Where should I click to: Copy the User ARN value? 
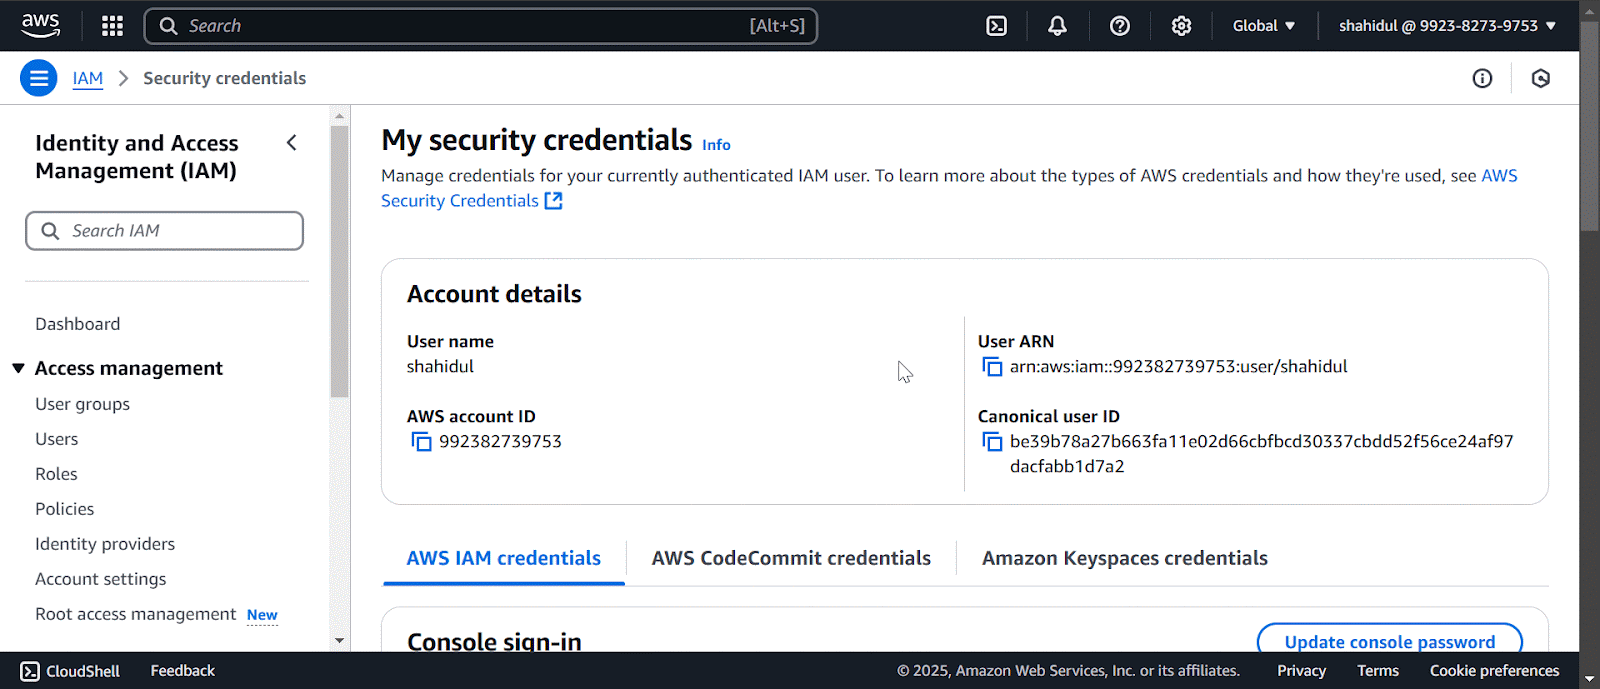(x=992, y=367)
